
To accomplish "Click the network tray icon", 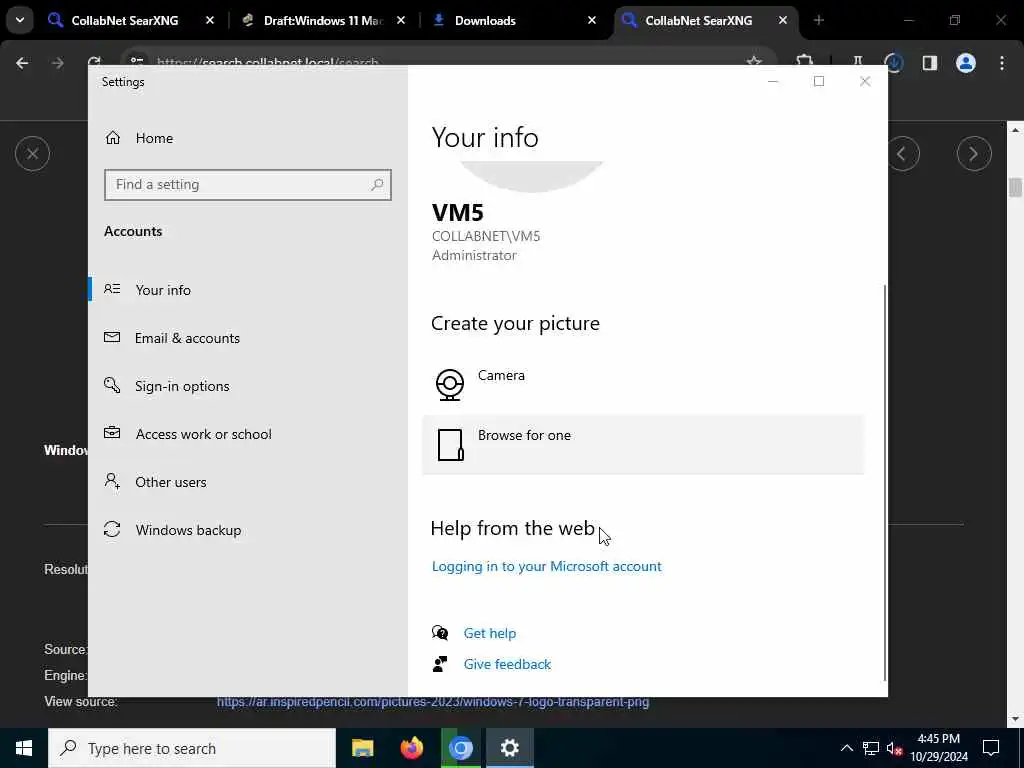I will click(871, 748).
